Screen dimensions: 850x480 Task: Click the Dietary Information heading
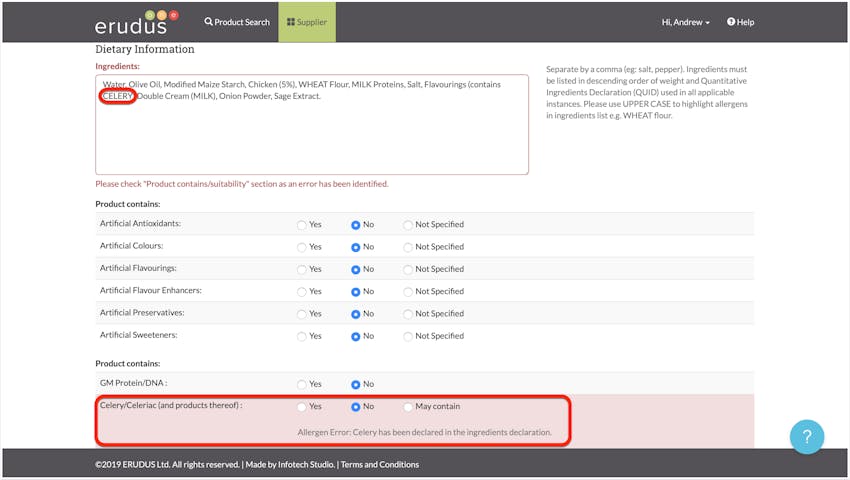click(x=145, y=49)
